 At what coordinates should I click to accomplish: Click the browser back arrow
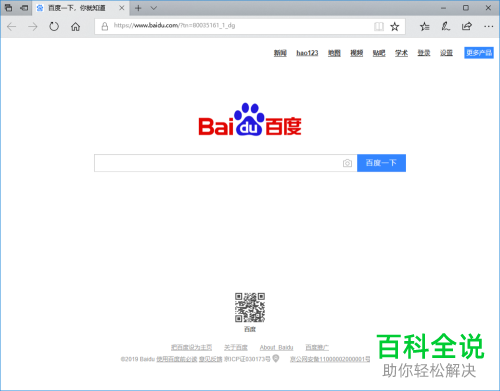click(12, 27)
